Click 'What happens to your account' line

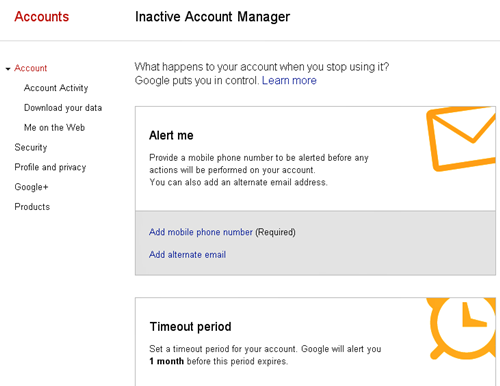[262, 67]
